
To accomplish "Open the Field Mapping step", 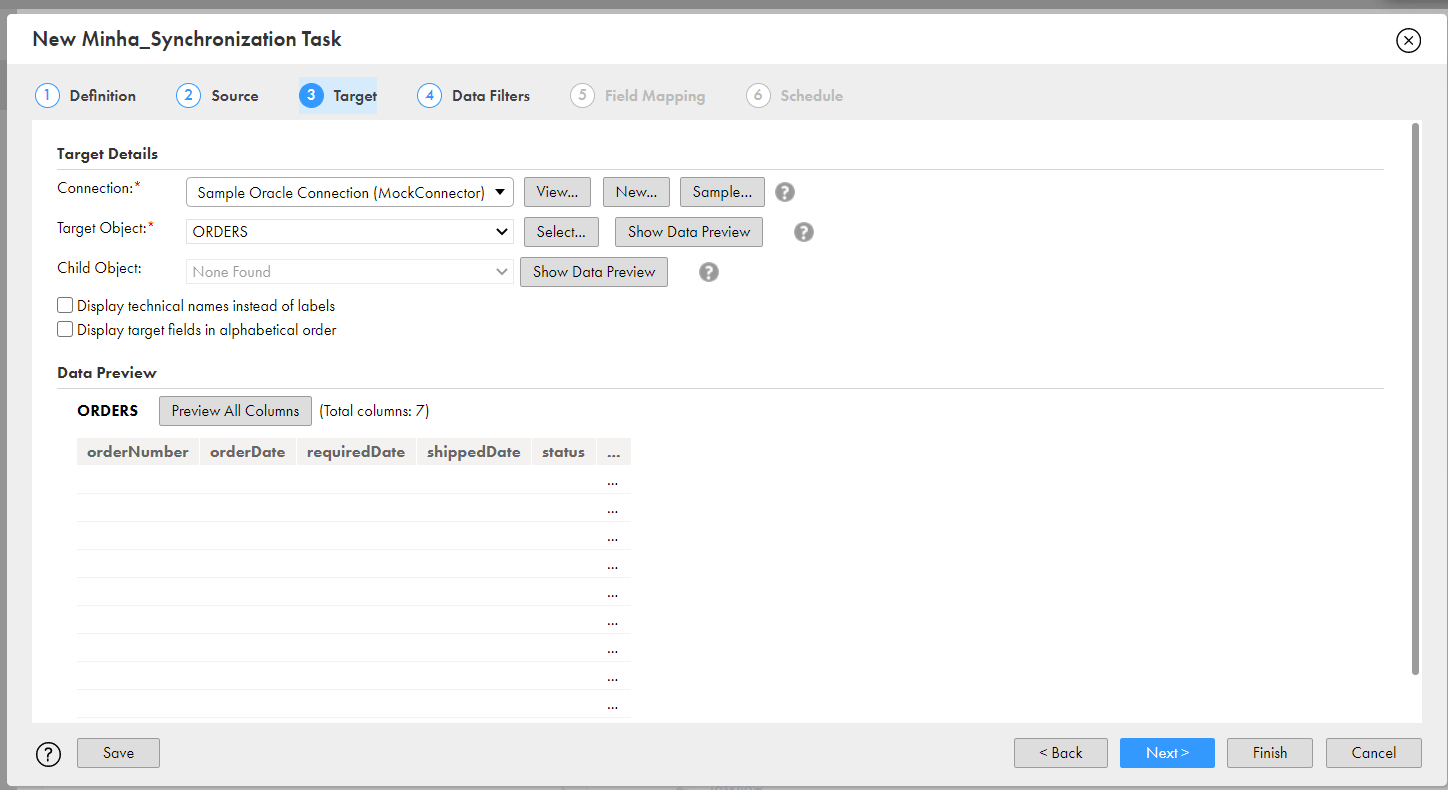I will [x=638, y=96].
